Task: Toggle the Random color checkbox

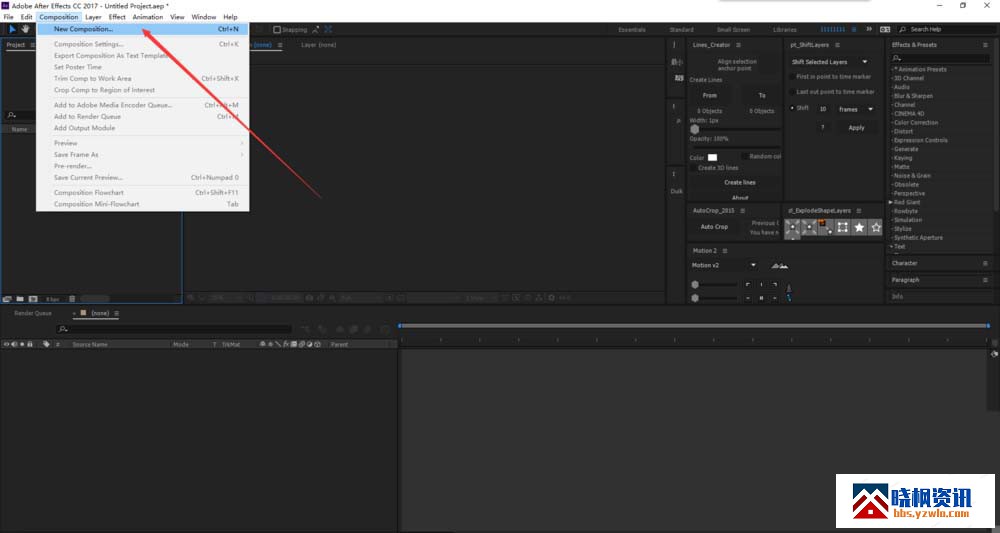Action: click(x=745, y=156)
